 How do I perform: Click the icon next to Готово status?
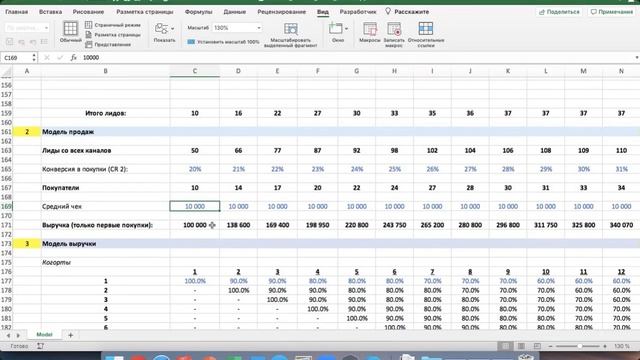pos(40,346)
